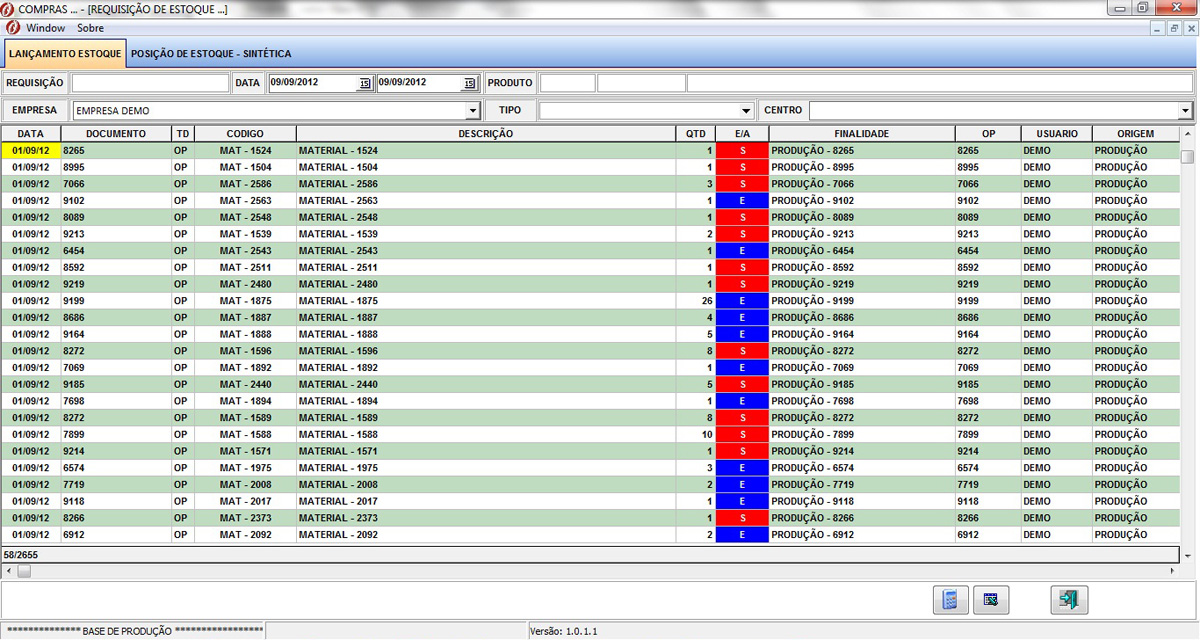Image resolution: width=1200 pixels, height=640 pixels.
Task: Select the Lançamento Estoque tab
Action: [x=65, y=53]
